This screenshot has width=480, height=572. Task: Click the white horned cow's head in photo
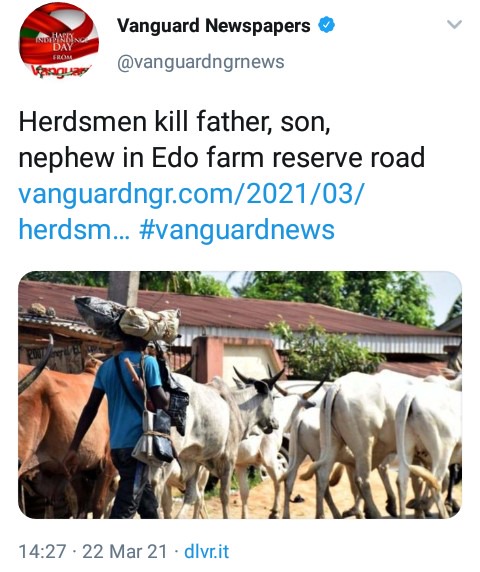(x=261, y=401)
